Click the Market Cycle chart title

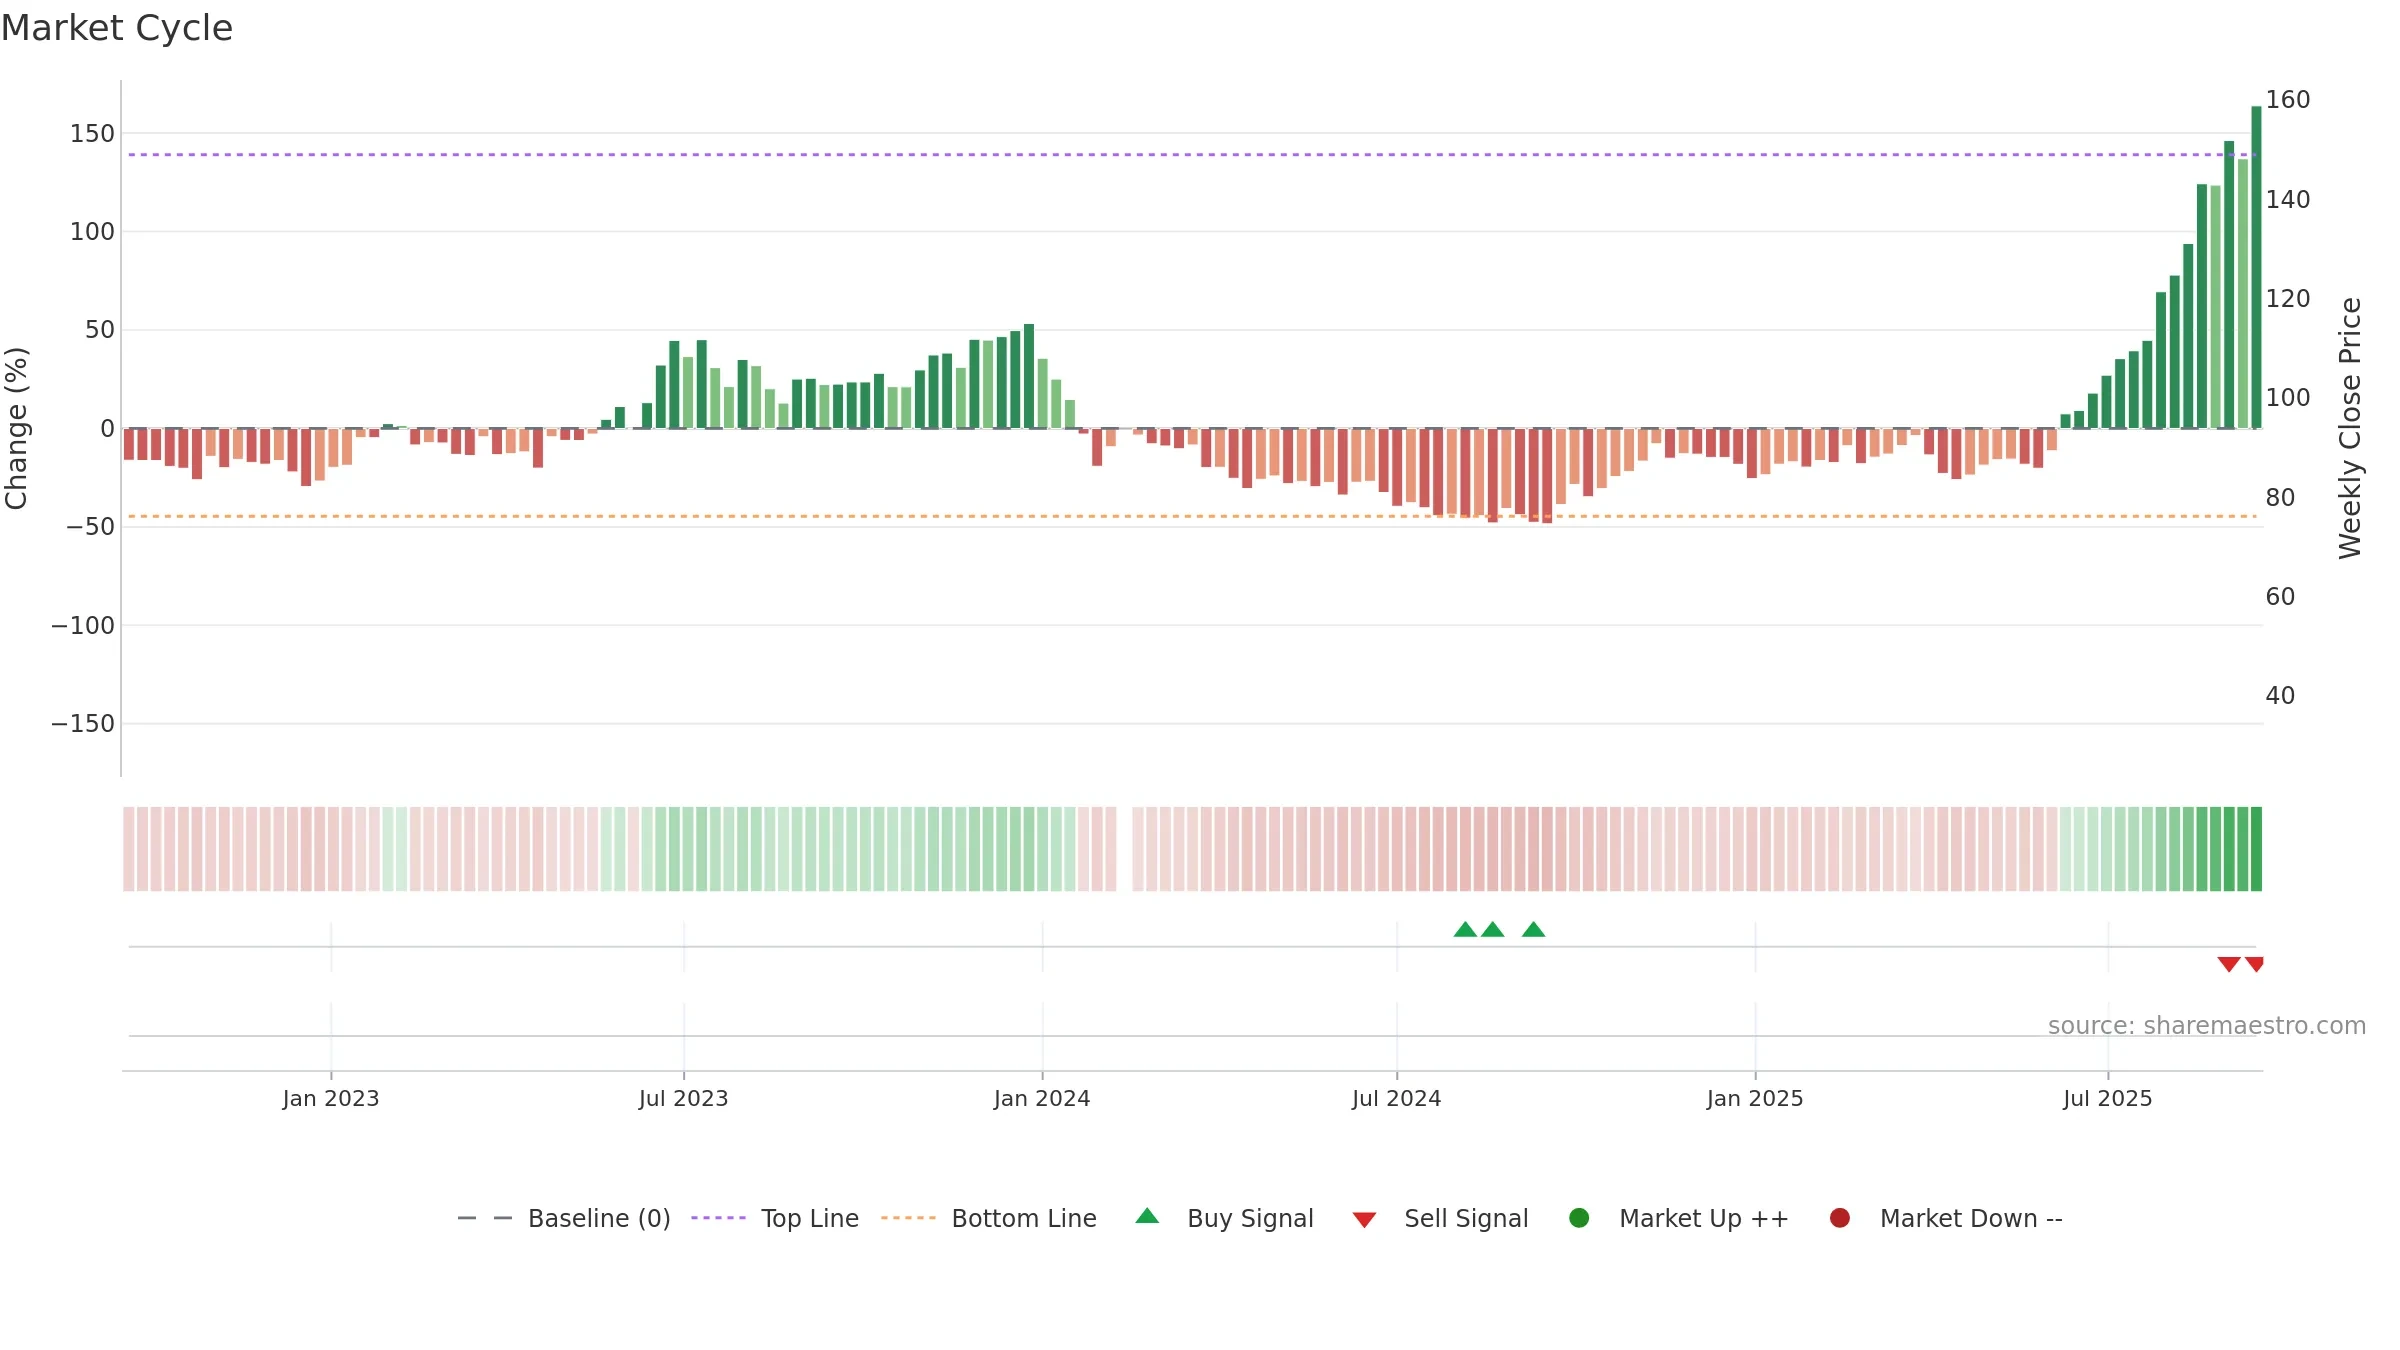117,28
